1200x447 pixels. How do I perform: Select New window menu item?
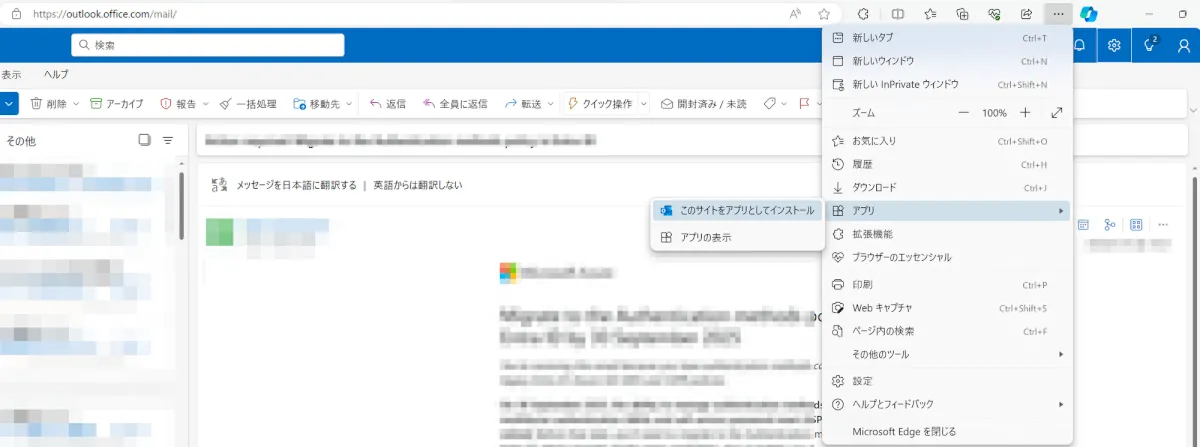[946, 61]
